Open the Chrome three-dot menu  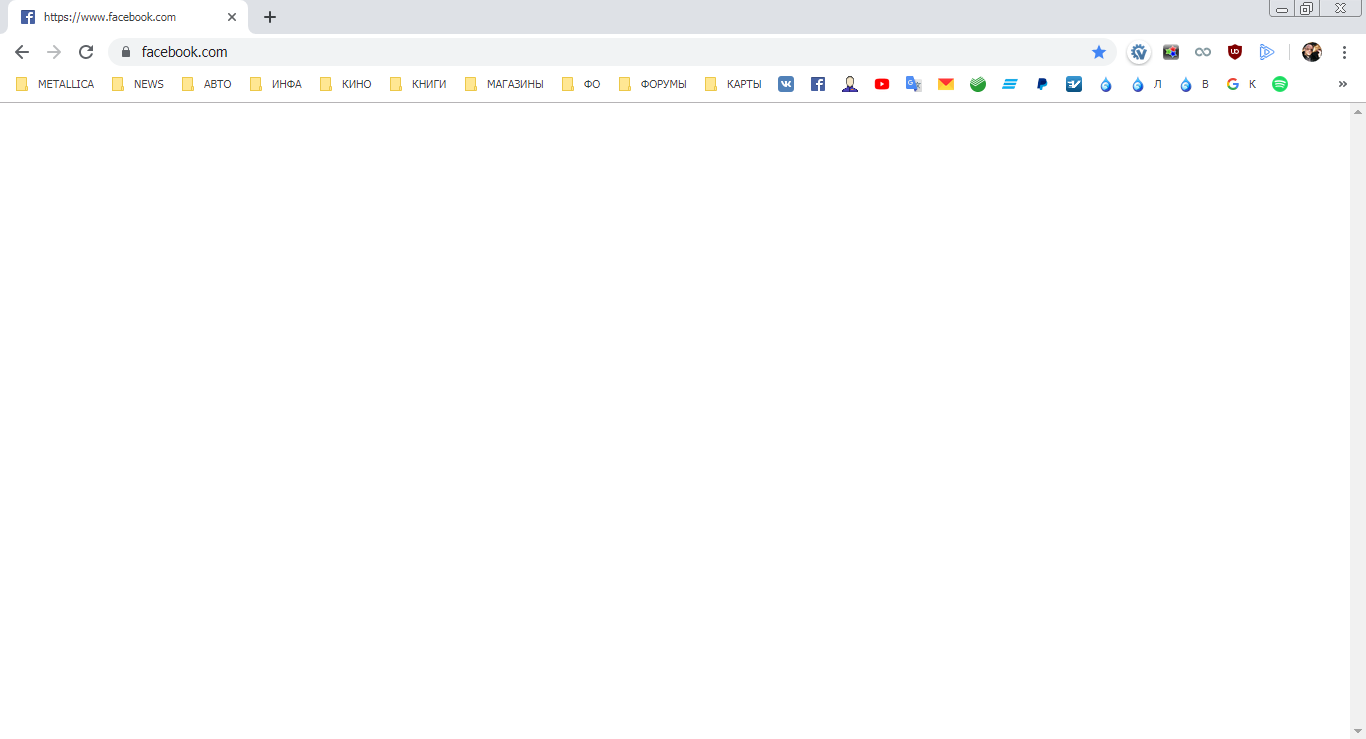[1344, 52]
